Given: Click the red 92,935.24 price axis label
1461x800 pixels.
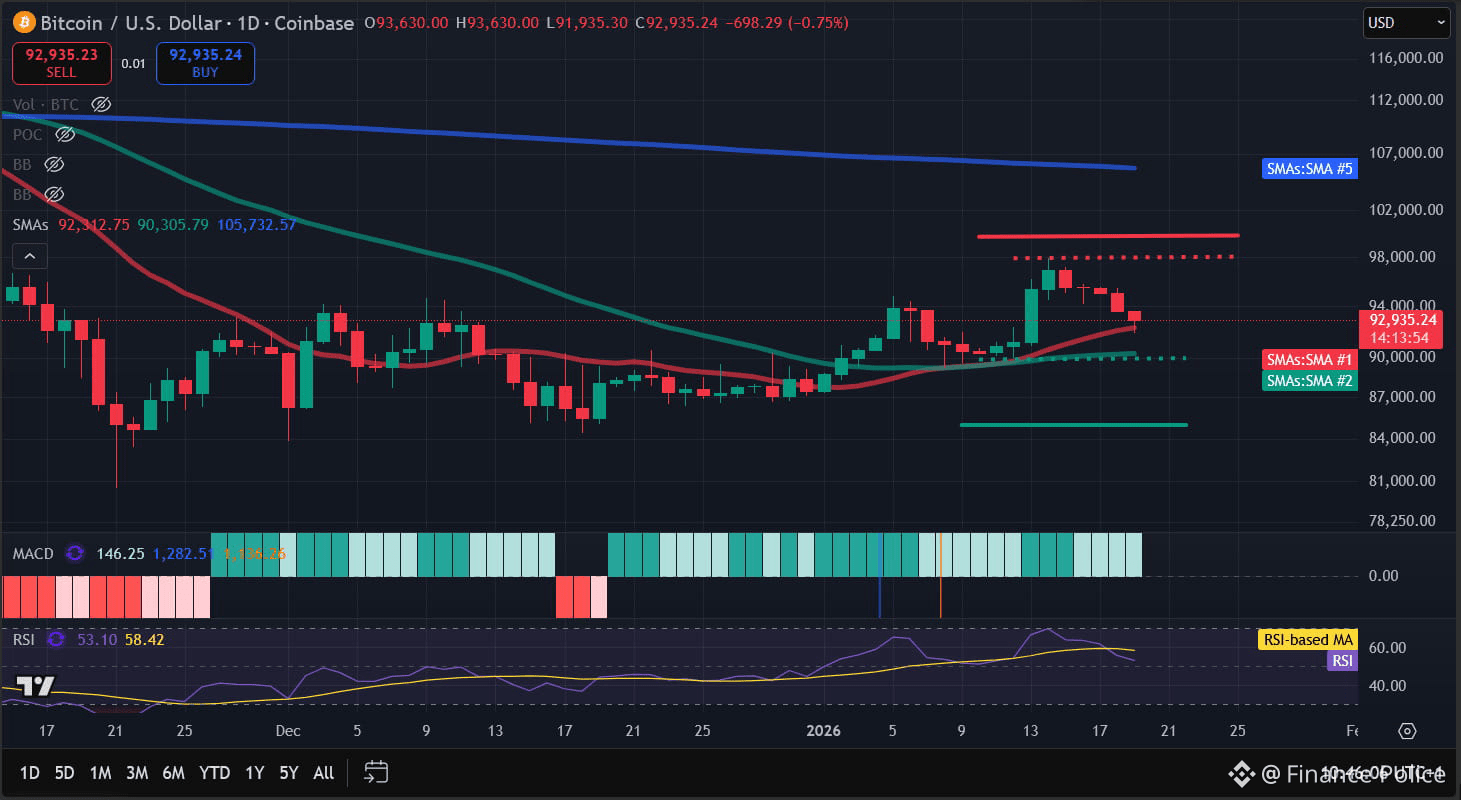Looking at the screenshot, I should [1401, 328].
